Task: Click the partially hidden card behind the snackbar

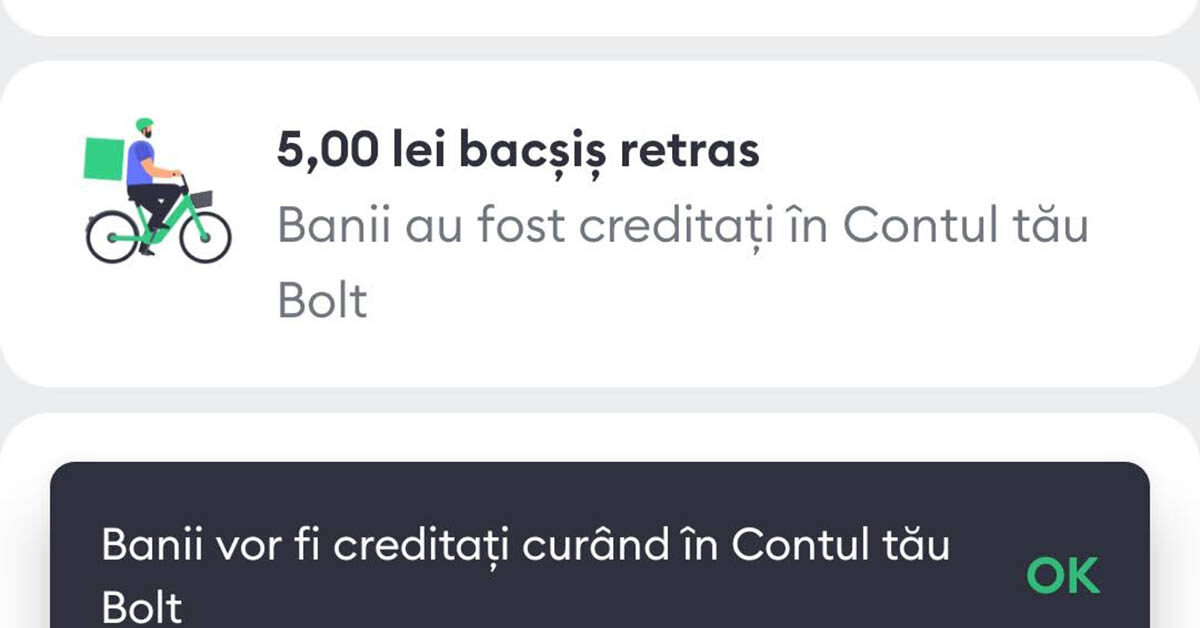Action: (x=600, y=436)
